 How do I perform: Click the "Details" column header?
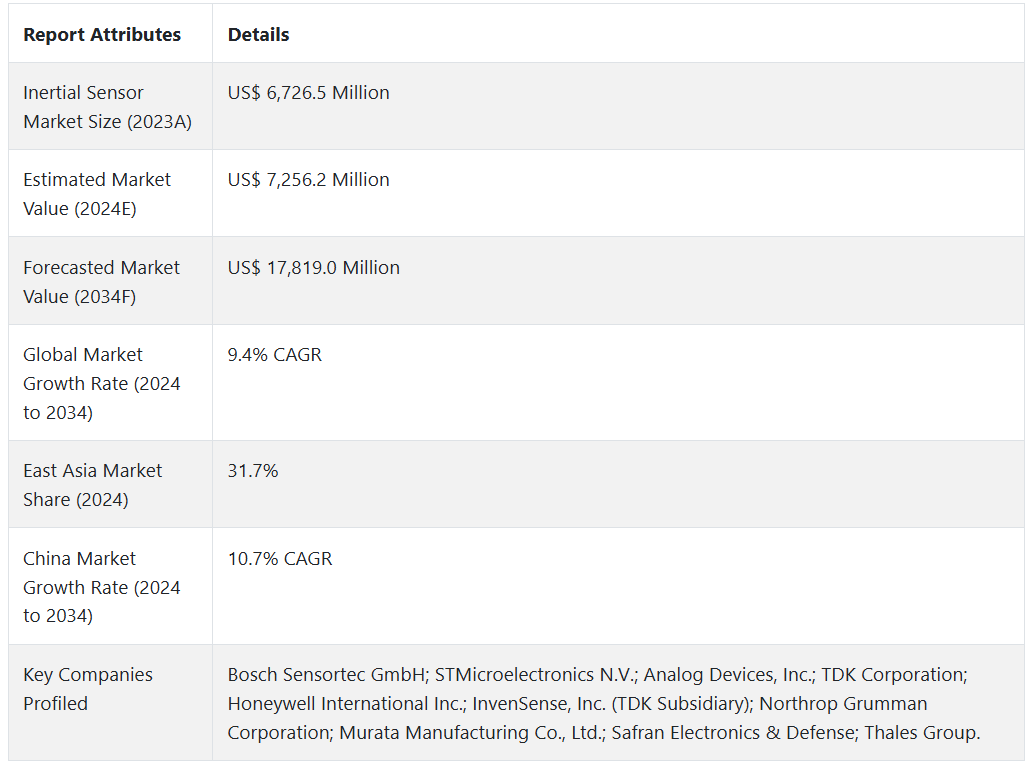pos(258,35)
